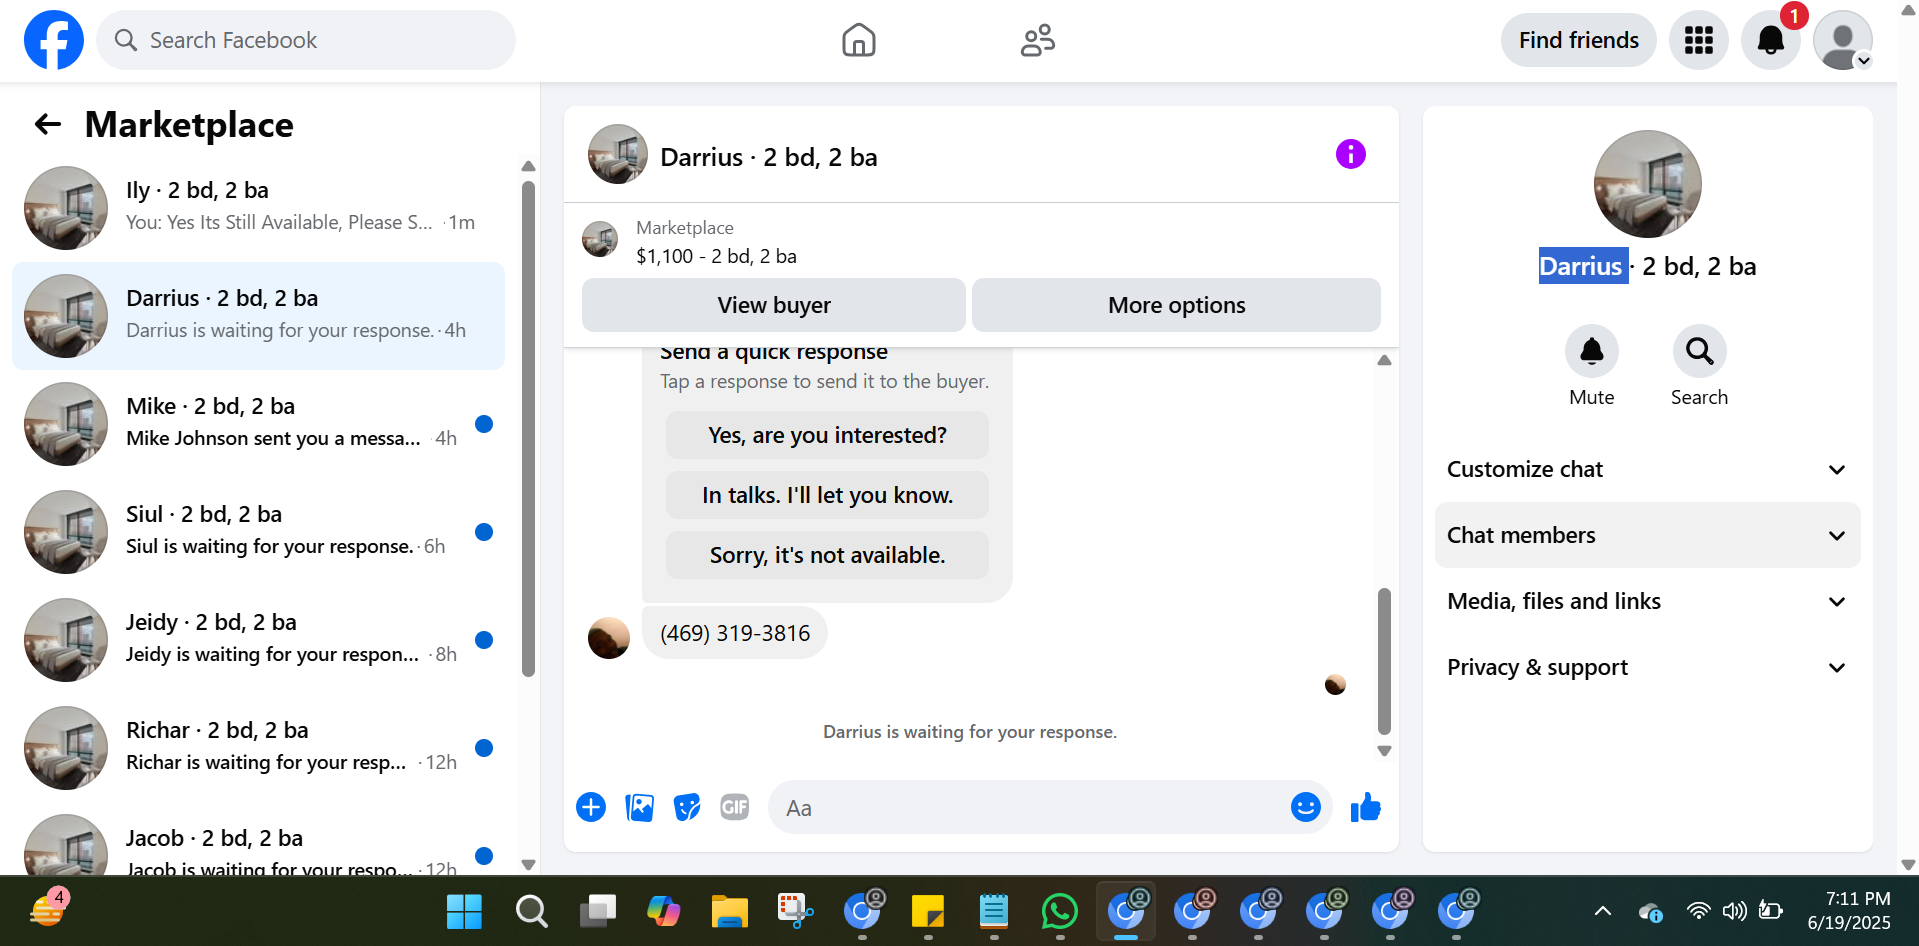Send quick reply "In talks. I'll let you know."
The height and width of the screenshot is (946, 1919).
pos(827,495)
